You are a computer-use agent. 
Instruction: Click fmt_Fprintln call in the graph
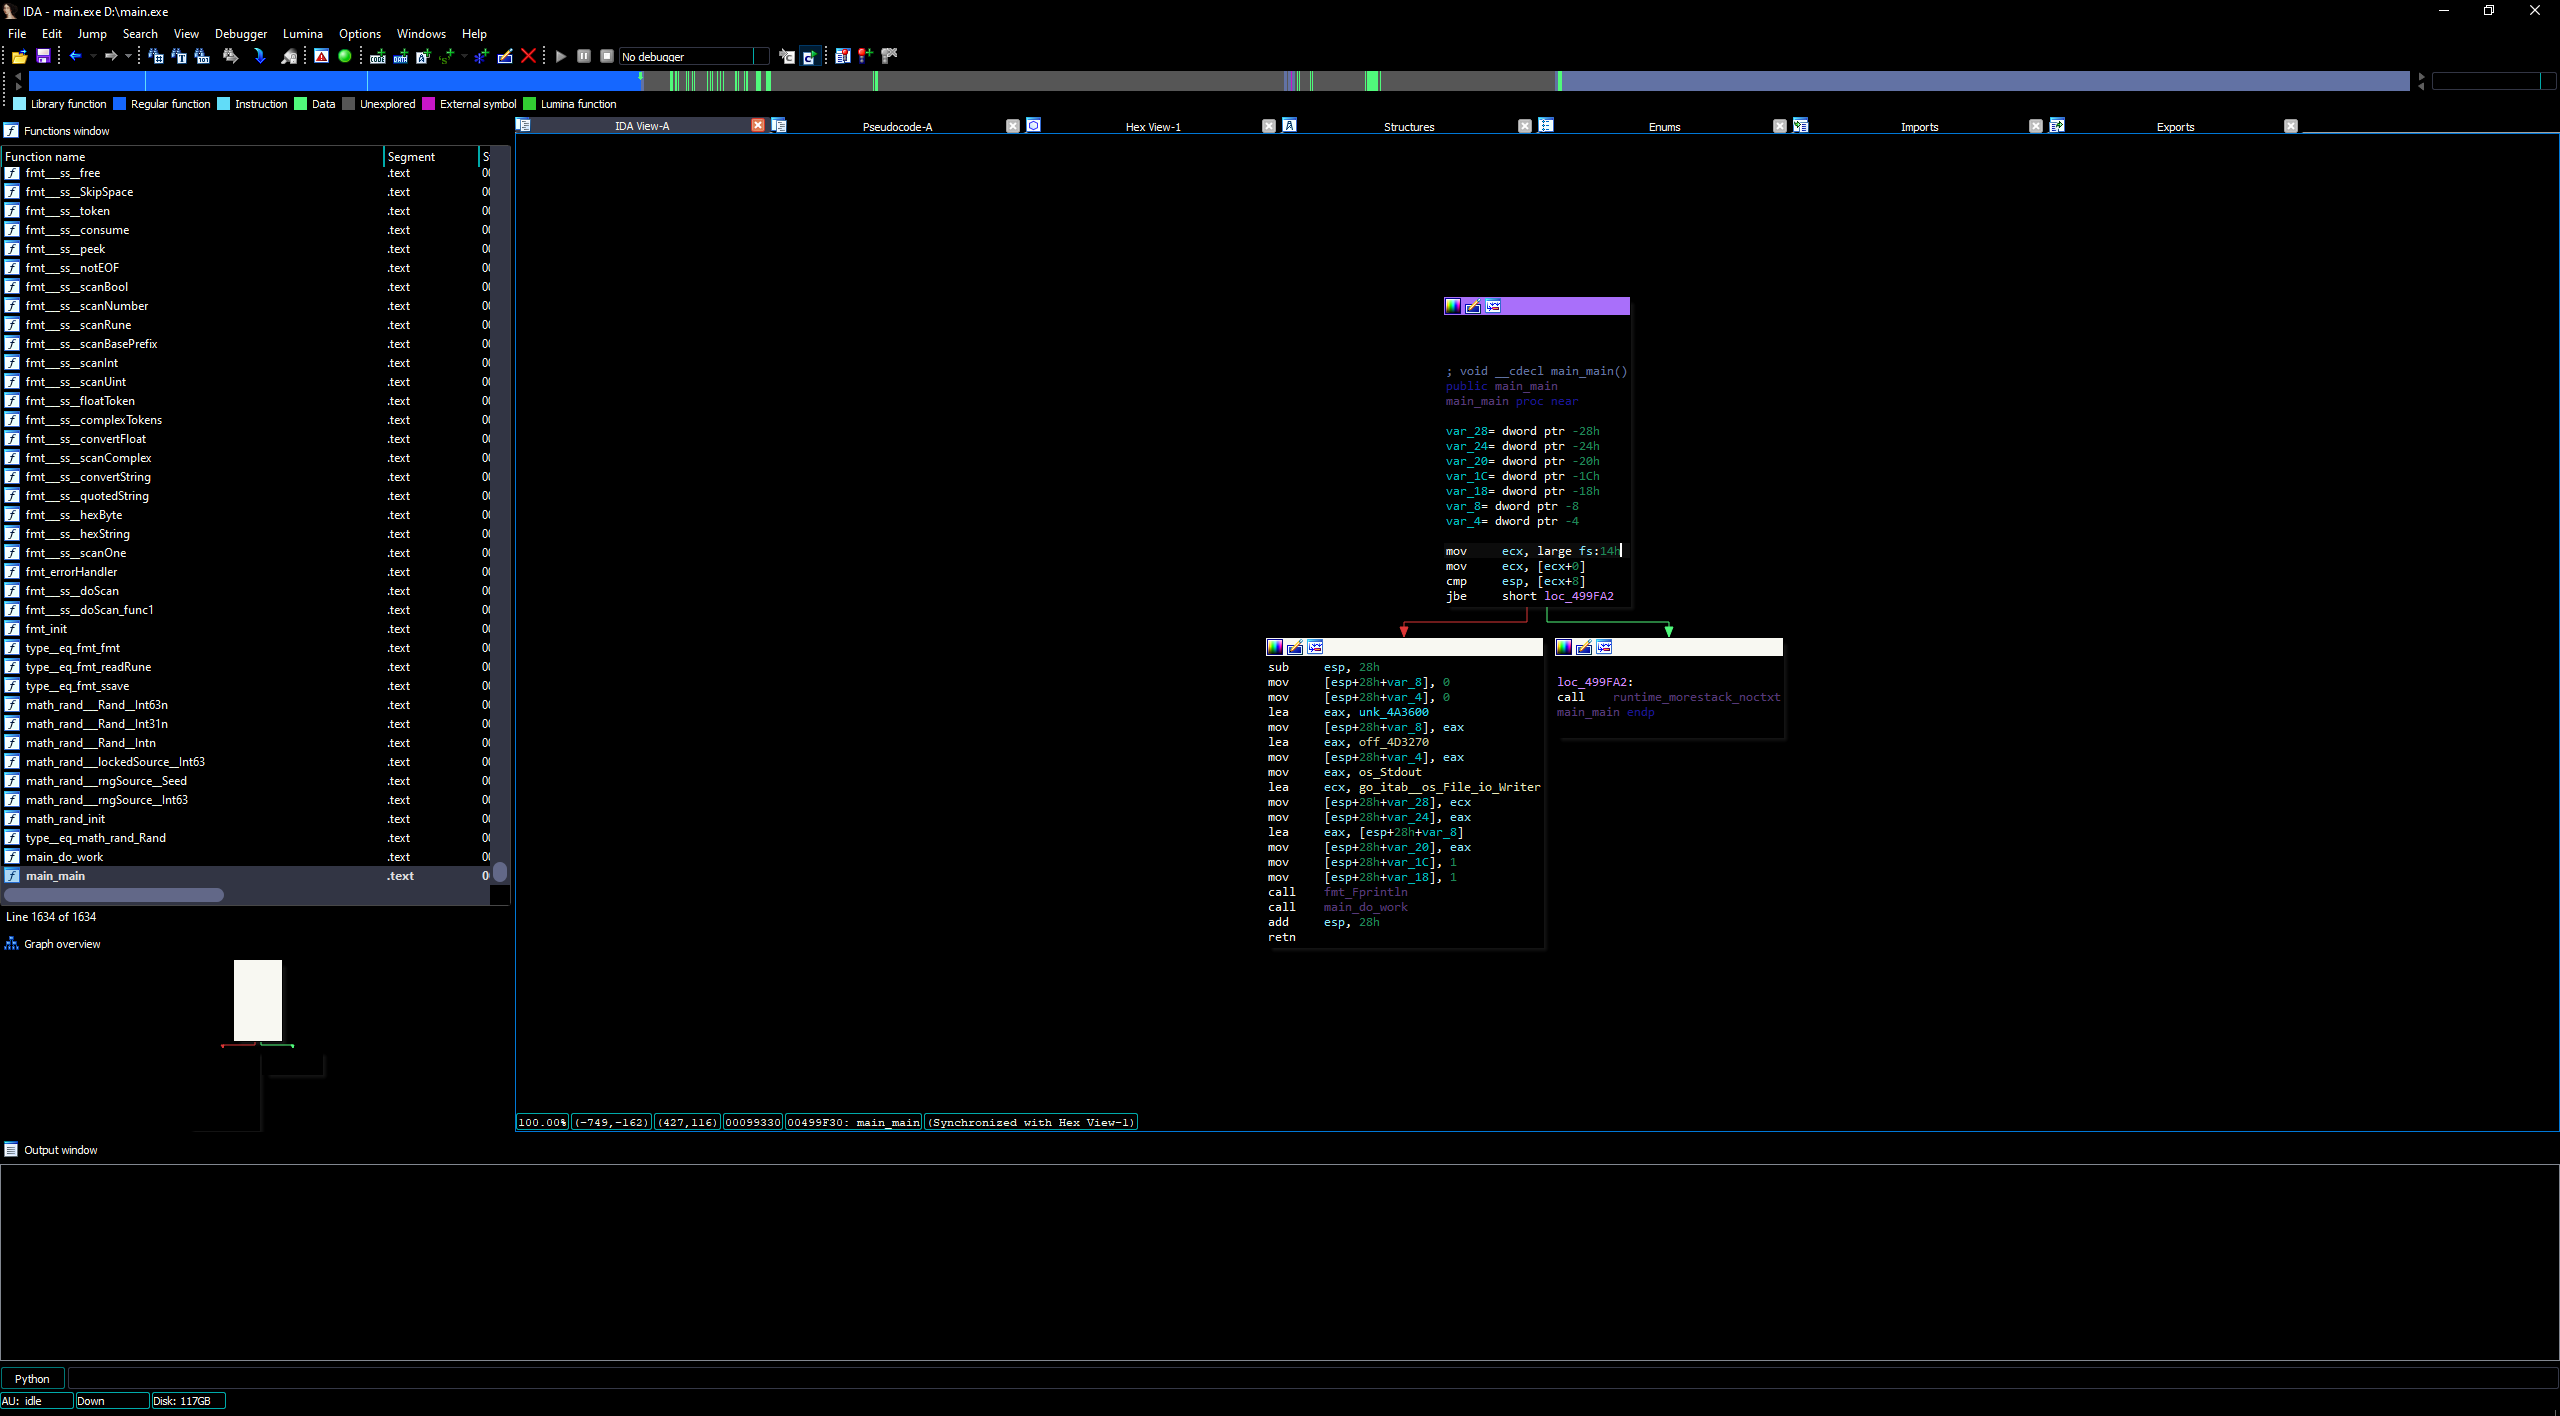click(x=1365, y=892)
